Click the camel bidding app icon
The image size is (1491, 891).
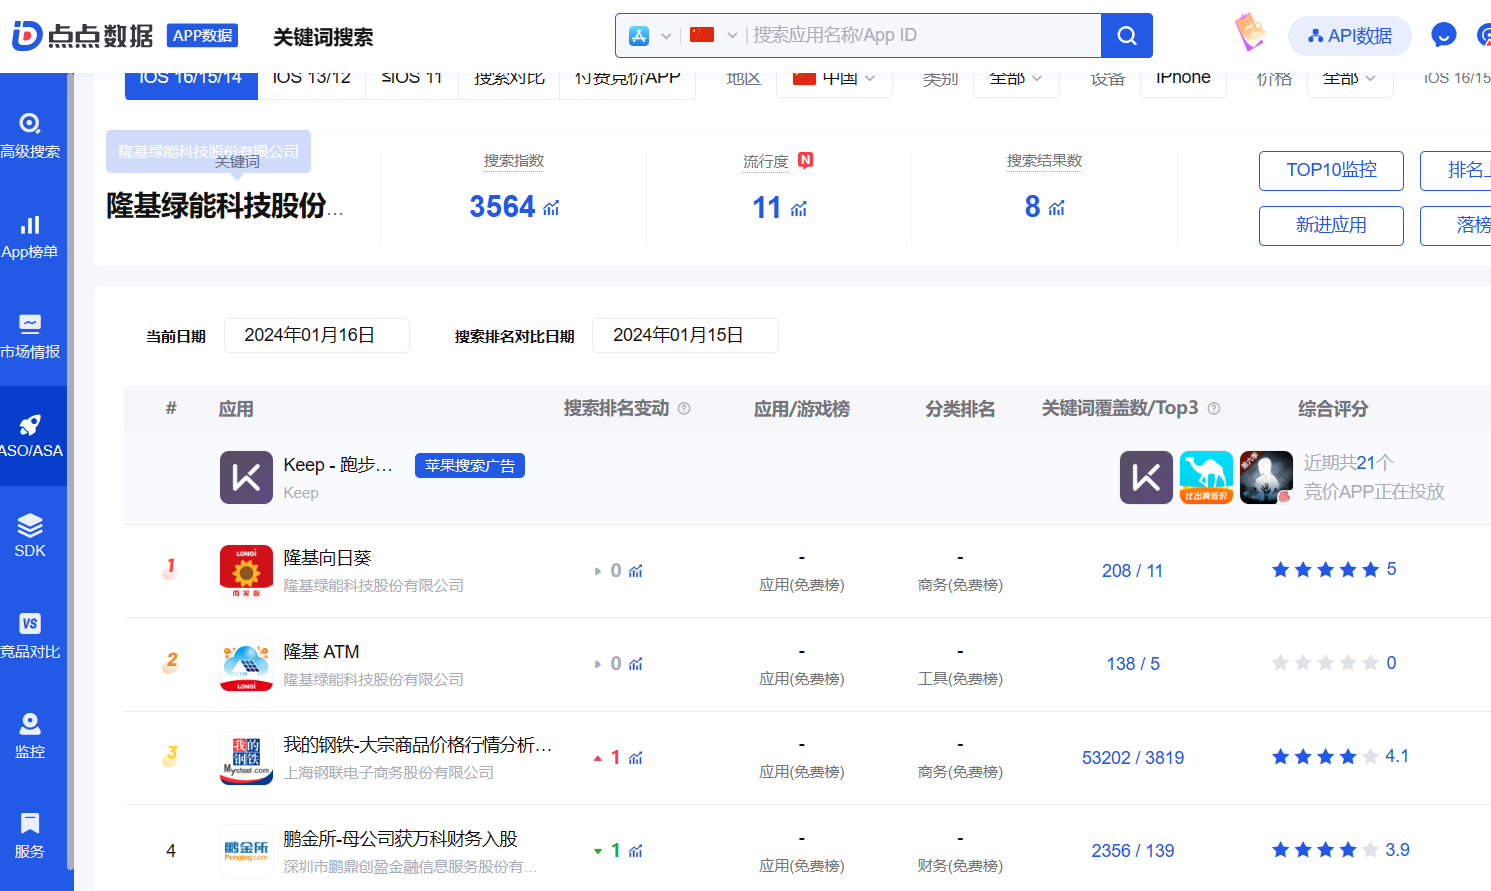pyautogui.click(x=1206, y=478)
